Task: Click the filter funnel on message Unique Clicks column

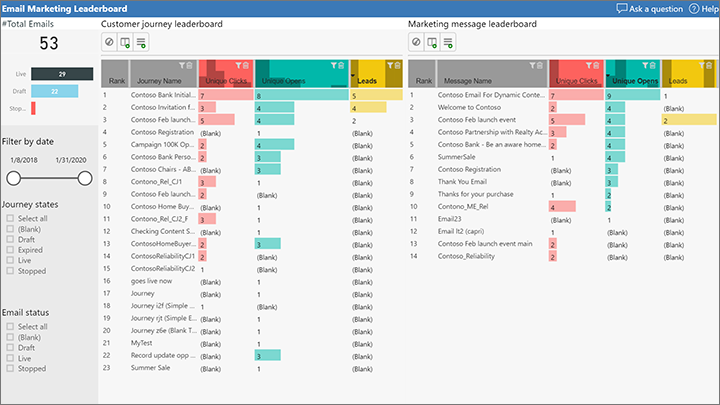Action: tap(589, 66)
